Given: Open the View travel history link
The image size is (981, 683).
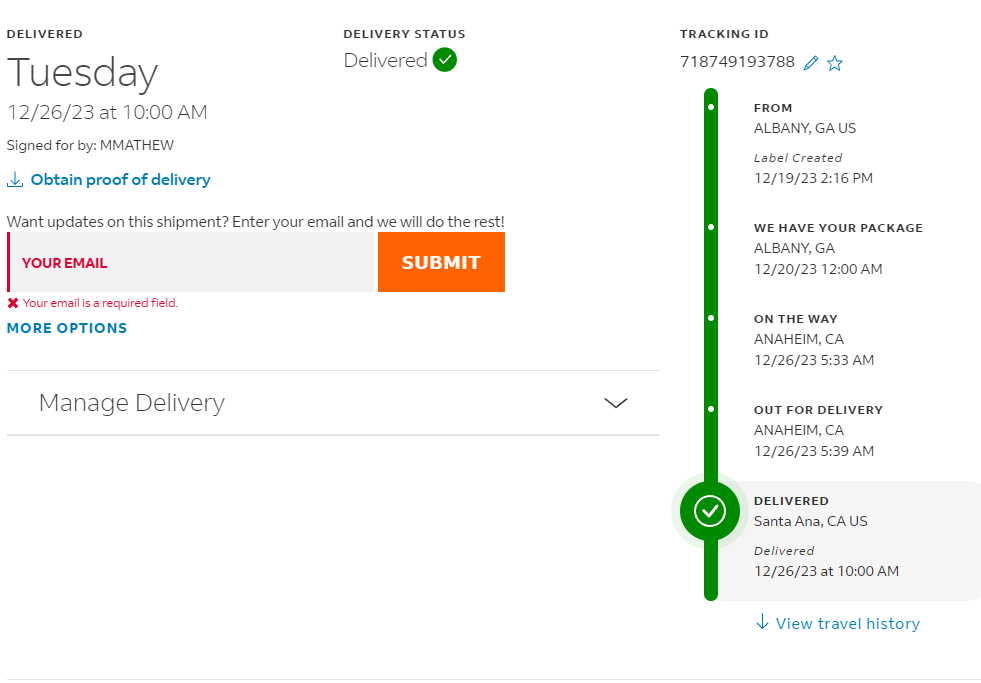Looking at the screenshot, I should point(848,624).
